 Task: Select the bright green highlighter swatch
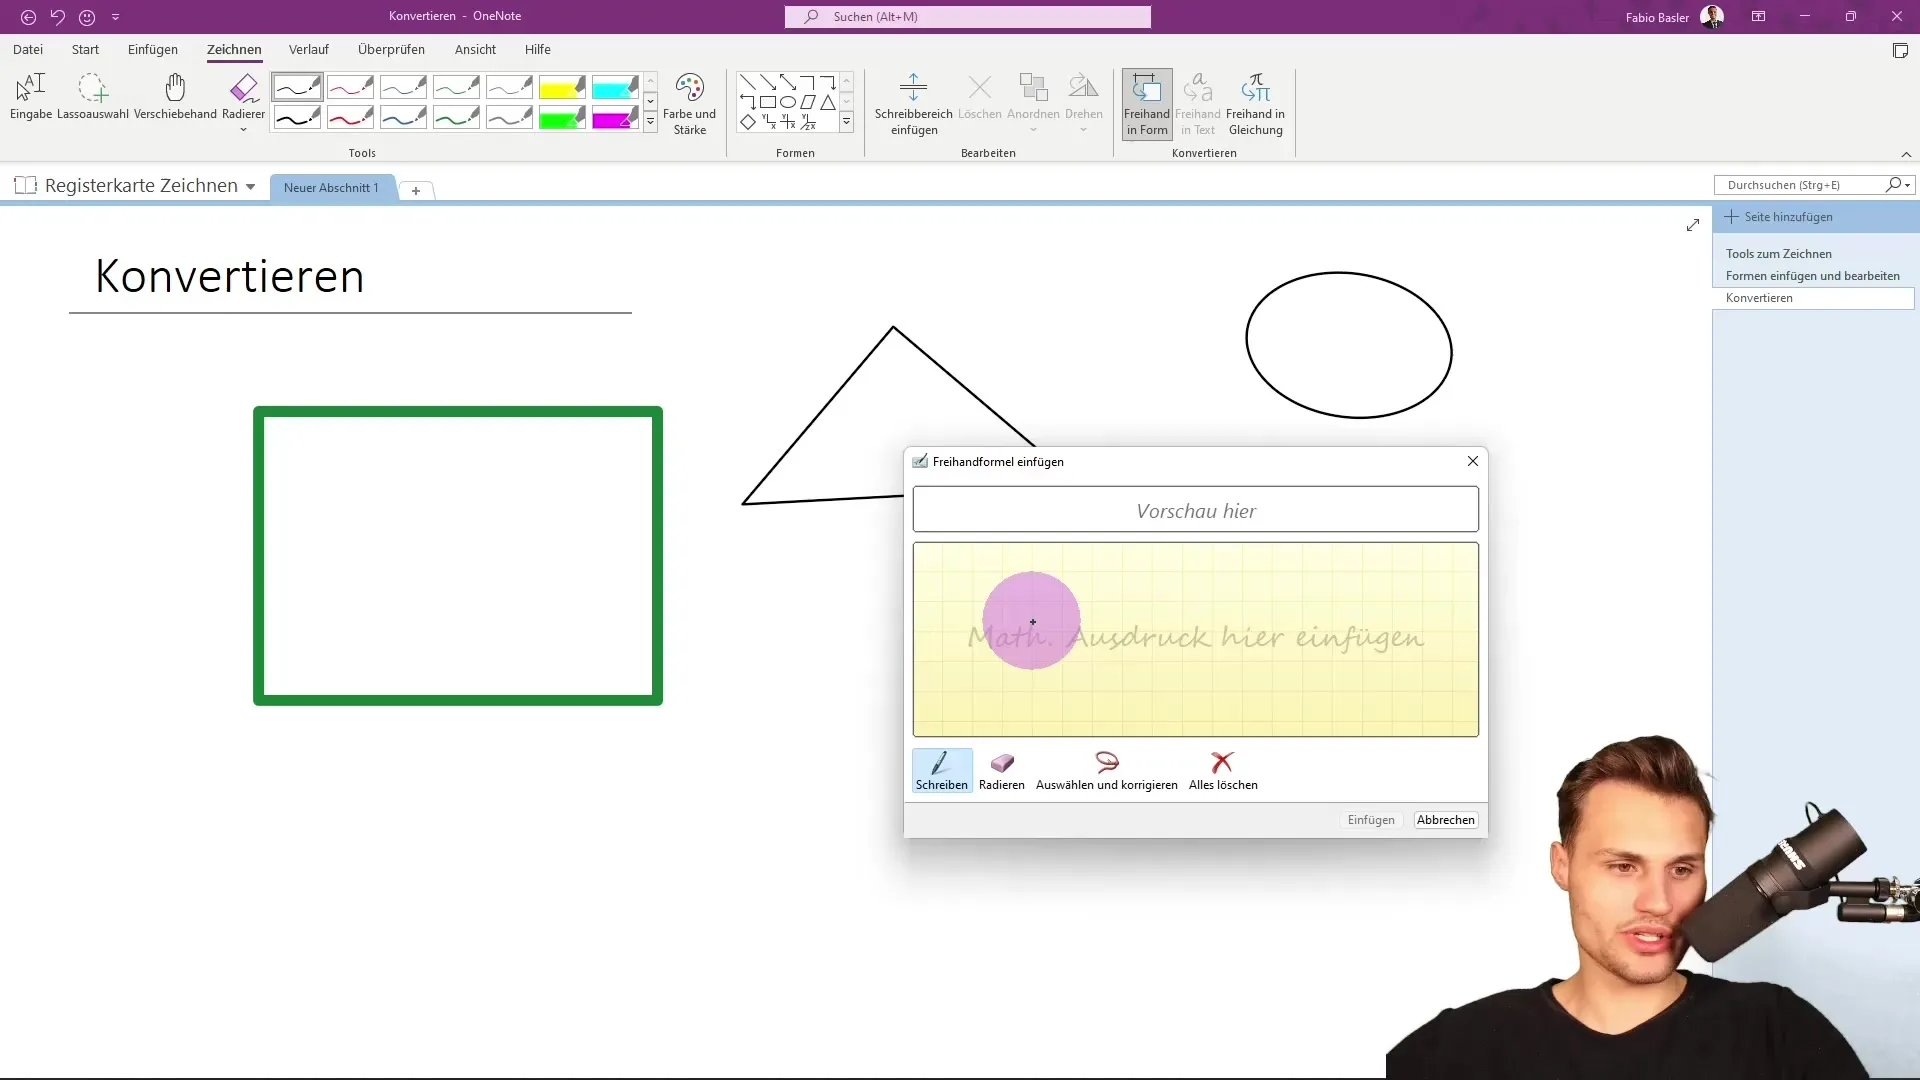(x=562, y=119)
